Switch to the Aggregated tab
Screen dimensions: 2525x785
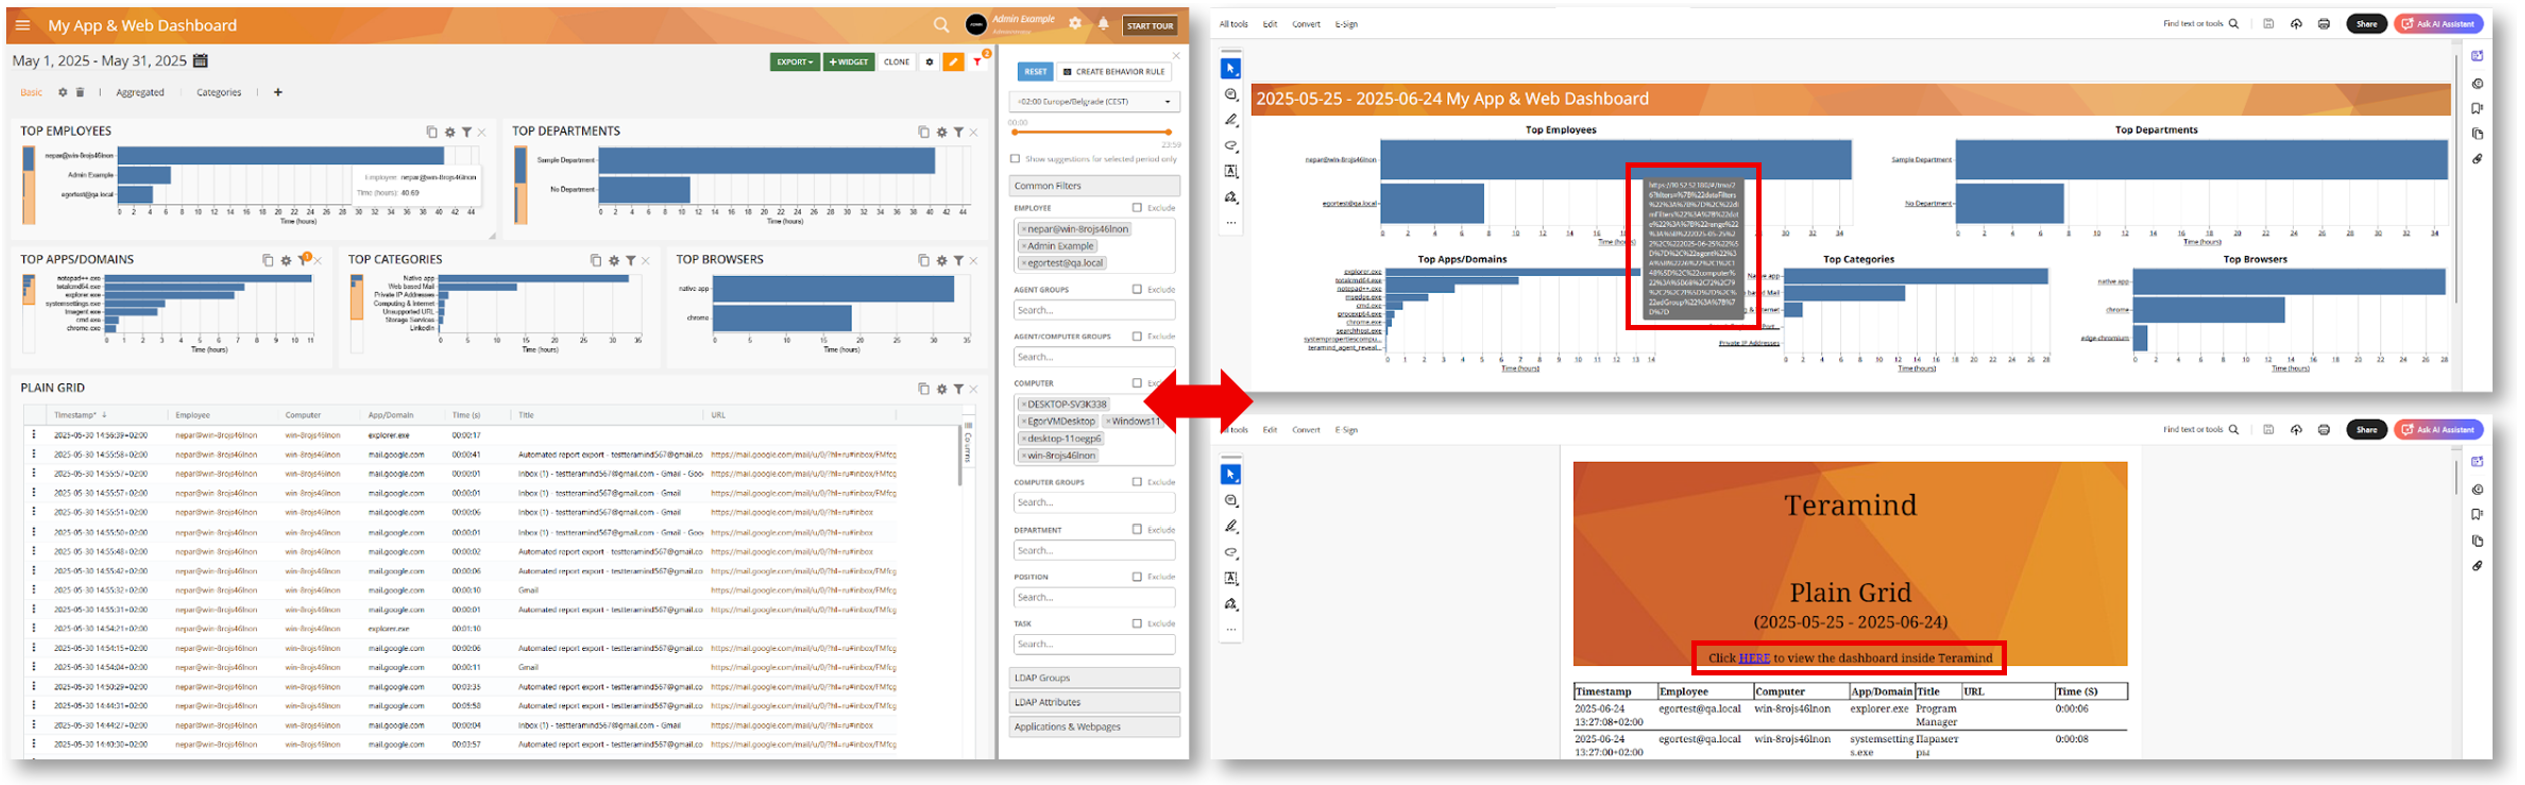click(x=140, y=92)
